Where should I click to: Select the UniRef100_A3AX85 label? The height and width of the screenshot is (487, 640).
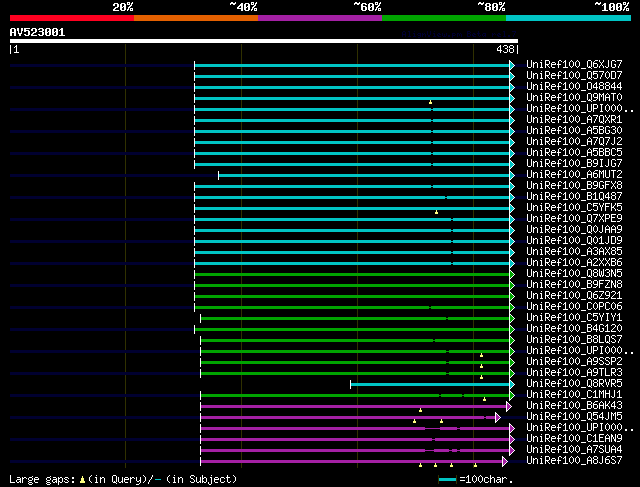pyautogui.click(x=574, y=252)
